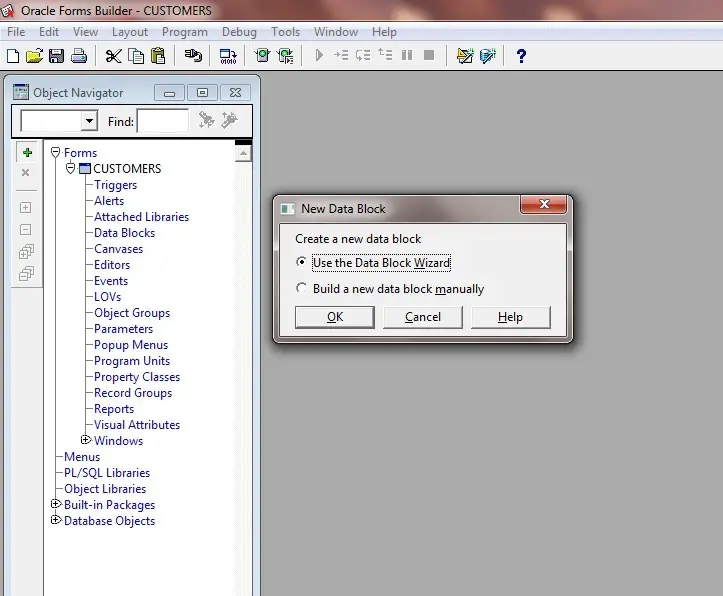
Task: Click the debugger Go play icon
Action: [x=319, y=55]
